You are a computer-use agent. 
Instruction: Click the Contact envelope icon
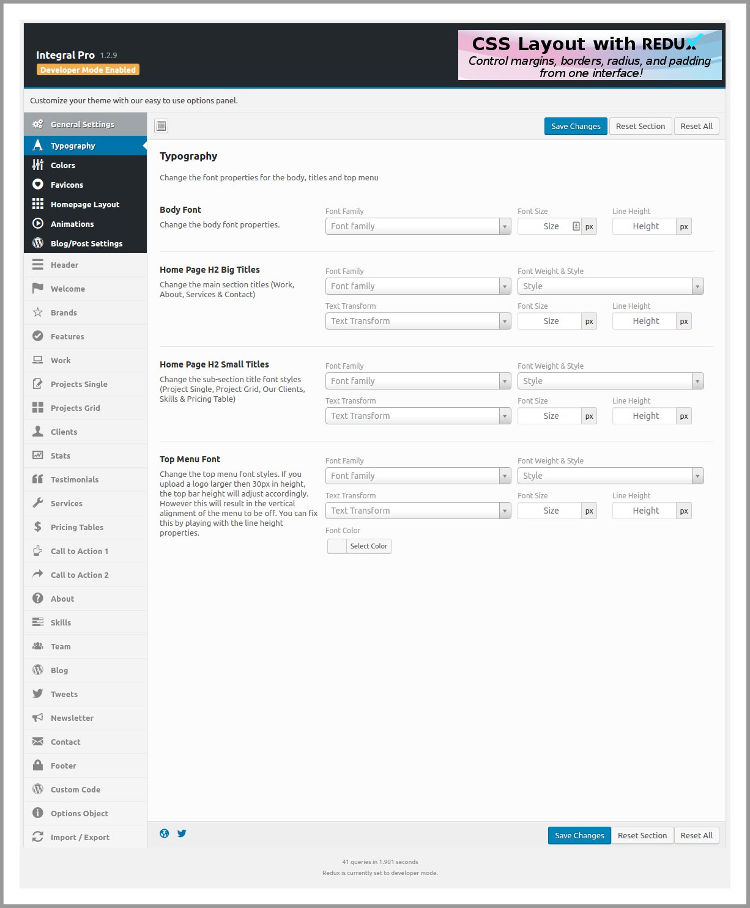click(38, 741)
